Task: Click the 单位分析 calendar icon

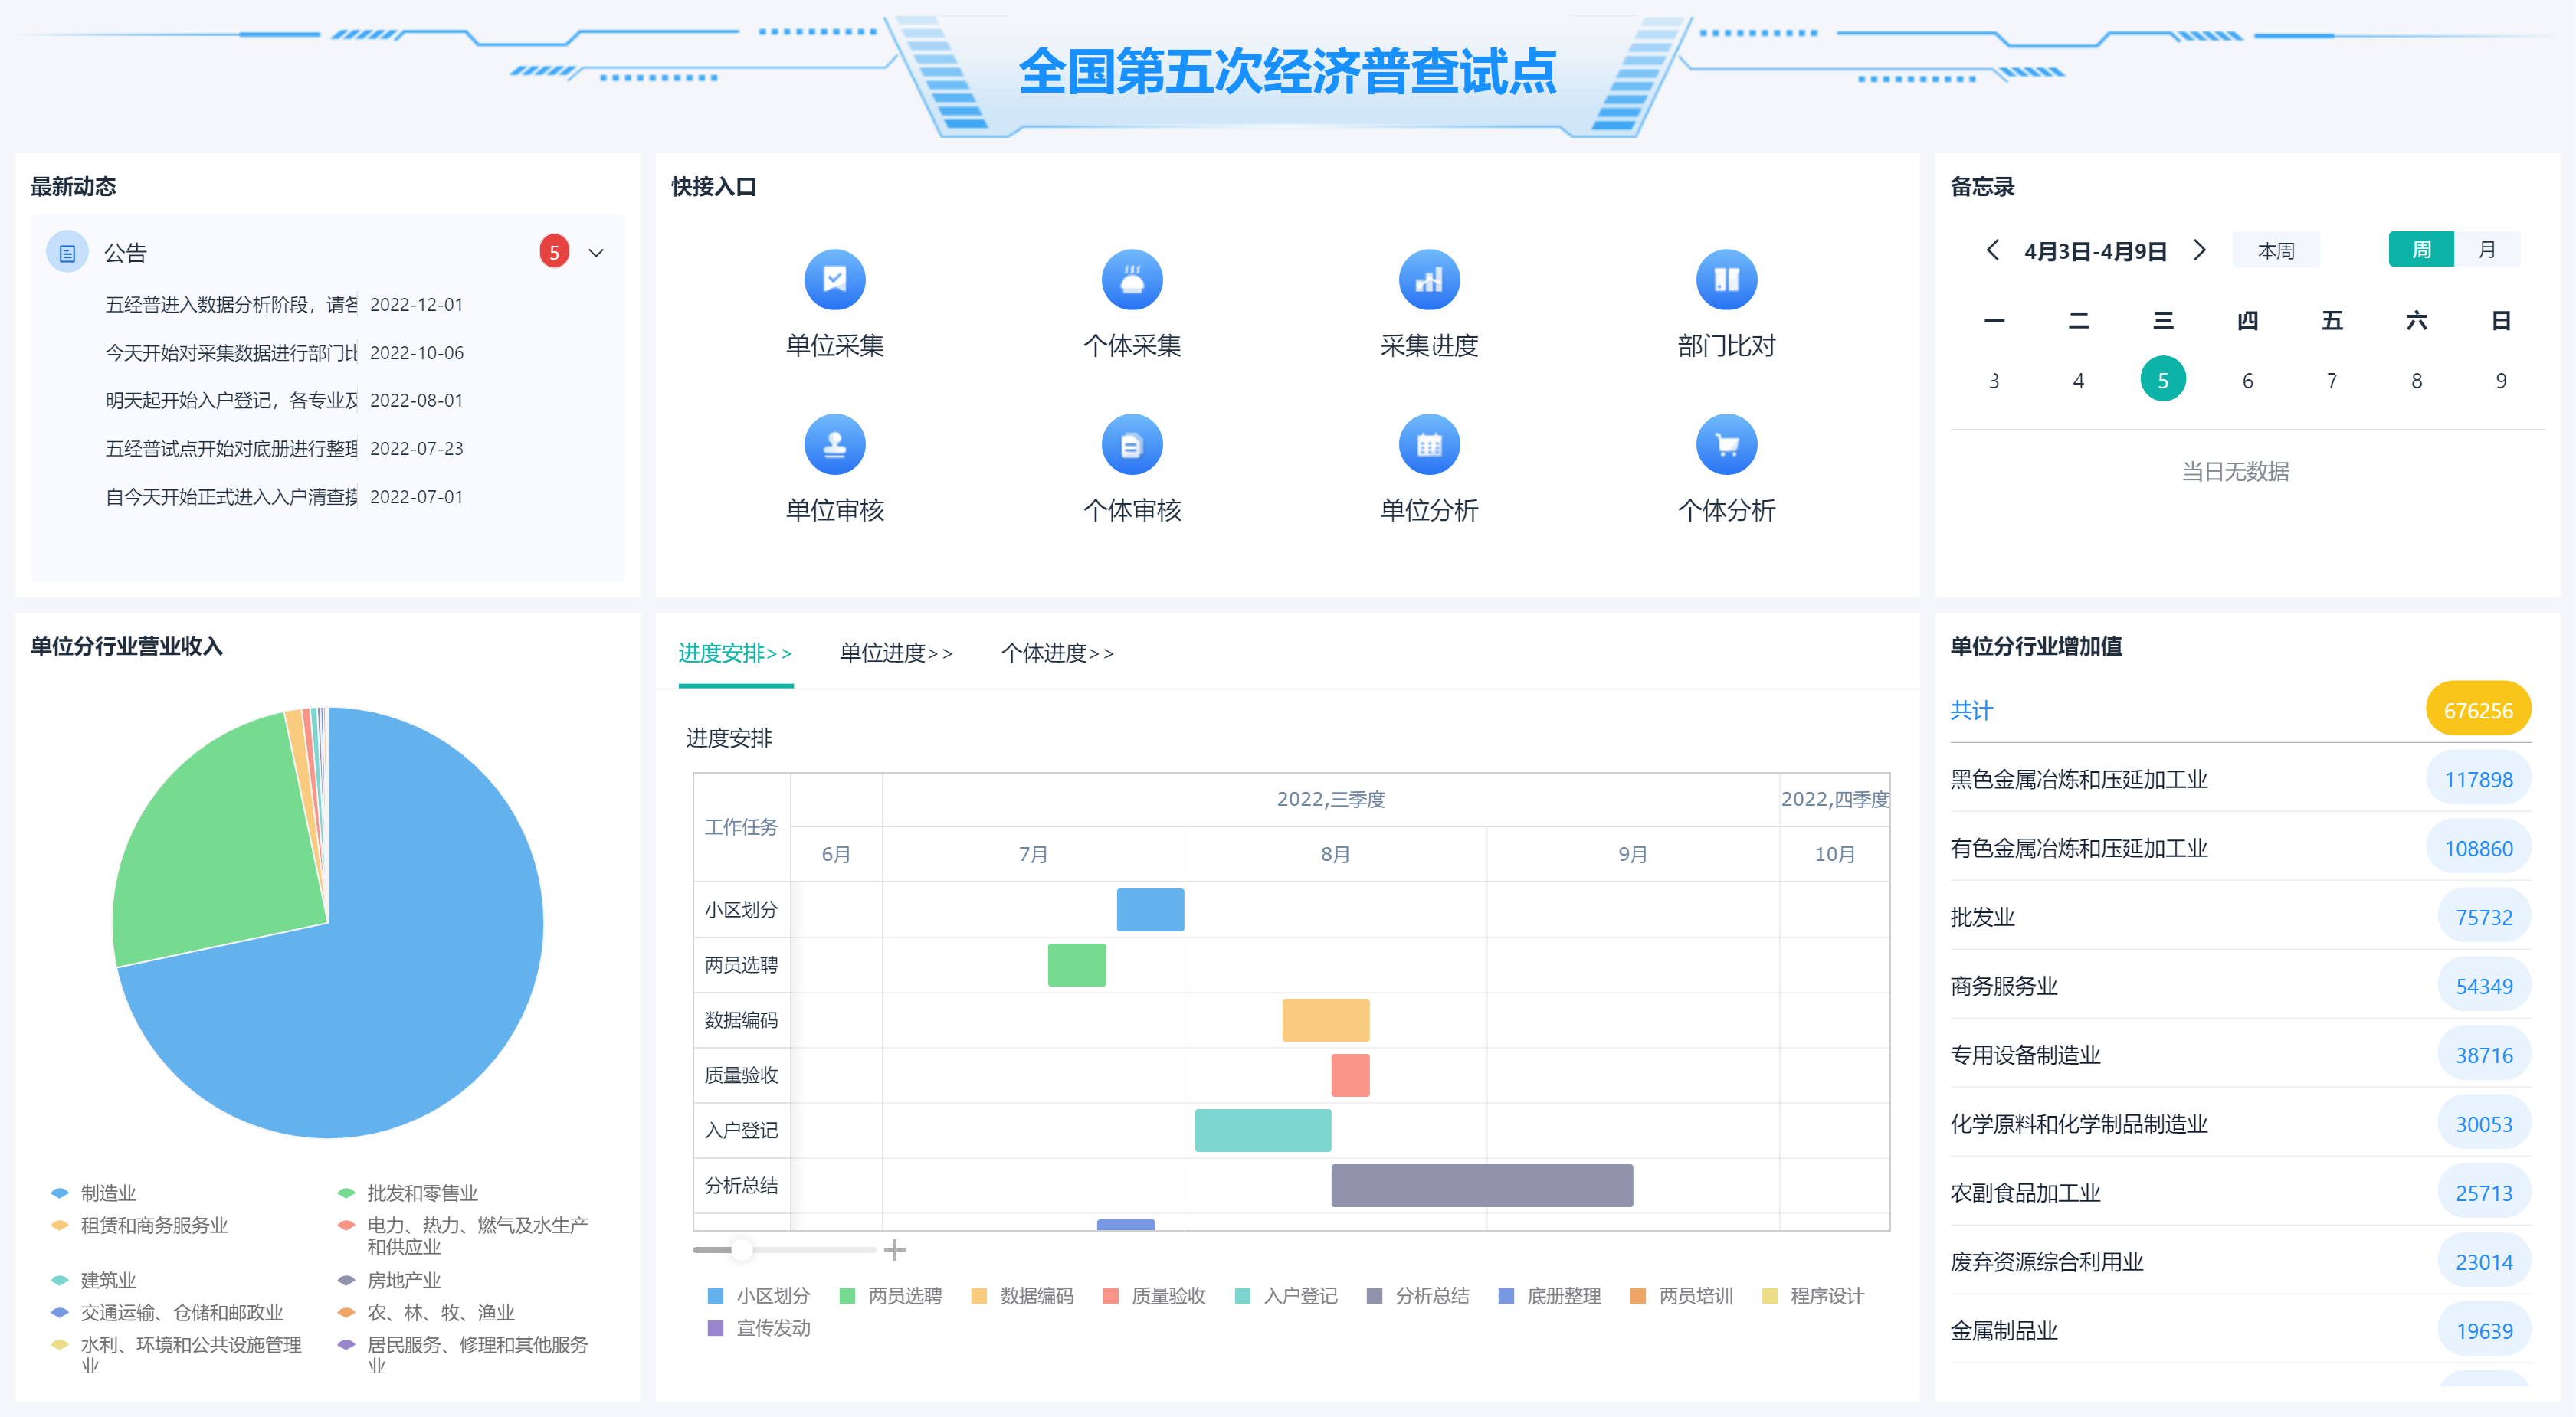Action: (x=1429, y=444)
